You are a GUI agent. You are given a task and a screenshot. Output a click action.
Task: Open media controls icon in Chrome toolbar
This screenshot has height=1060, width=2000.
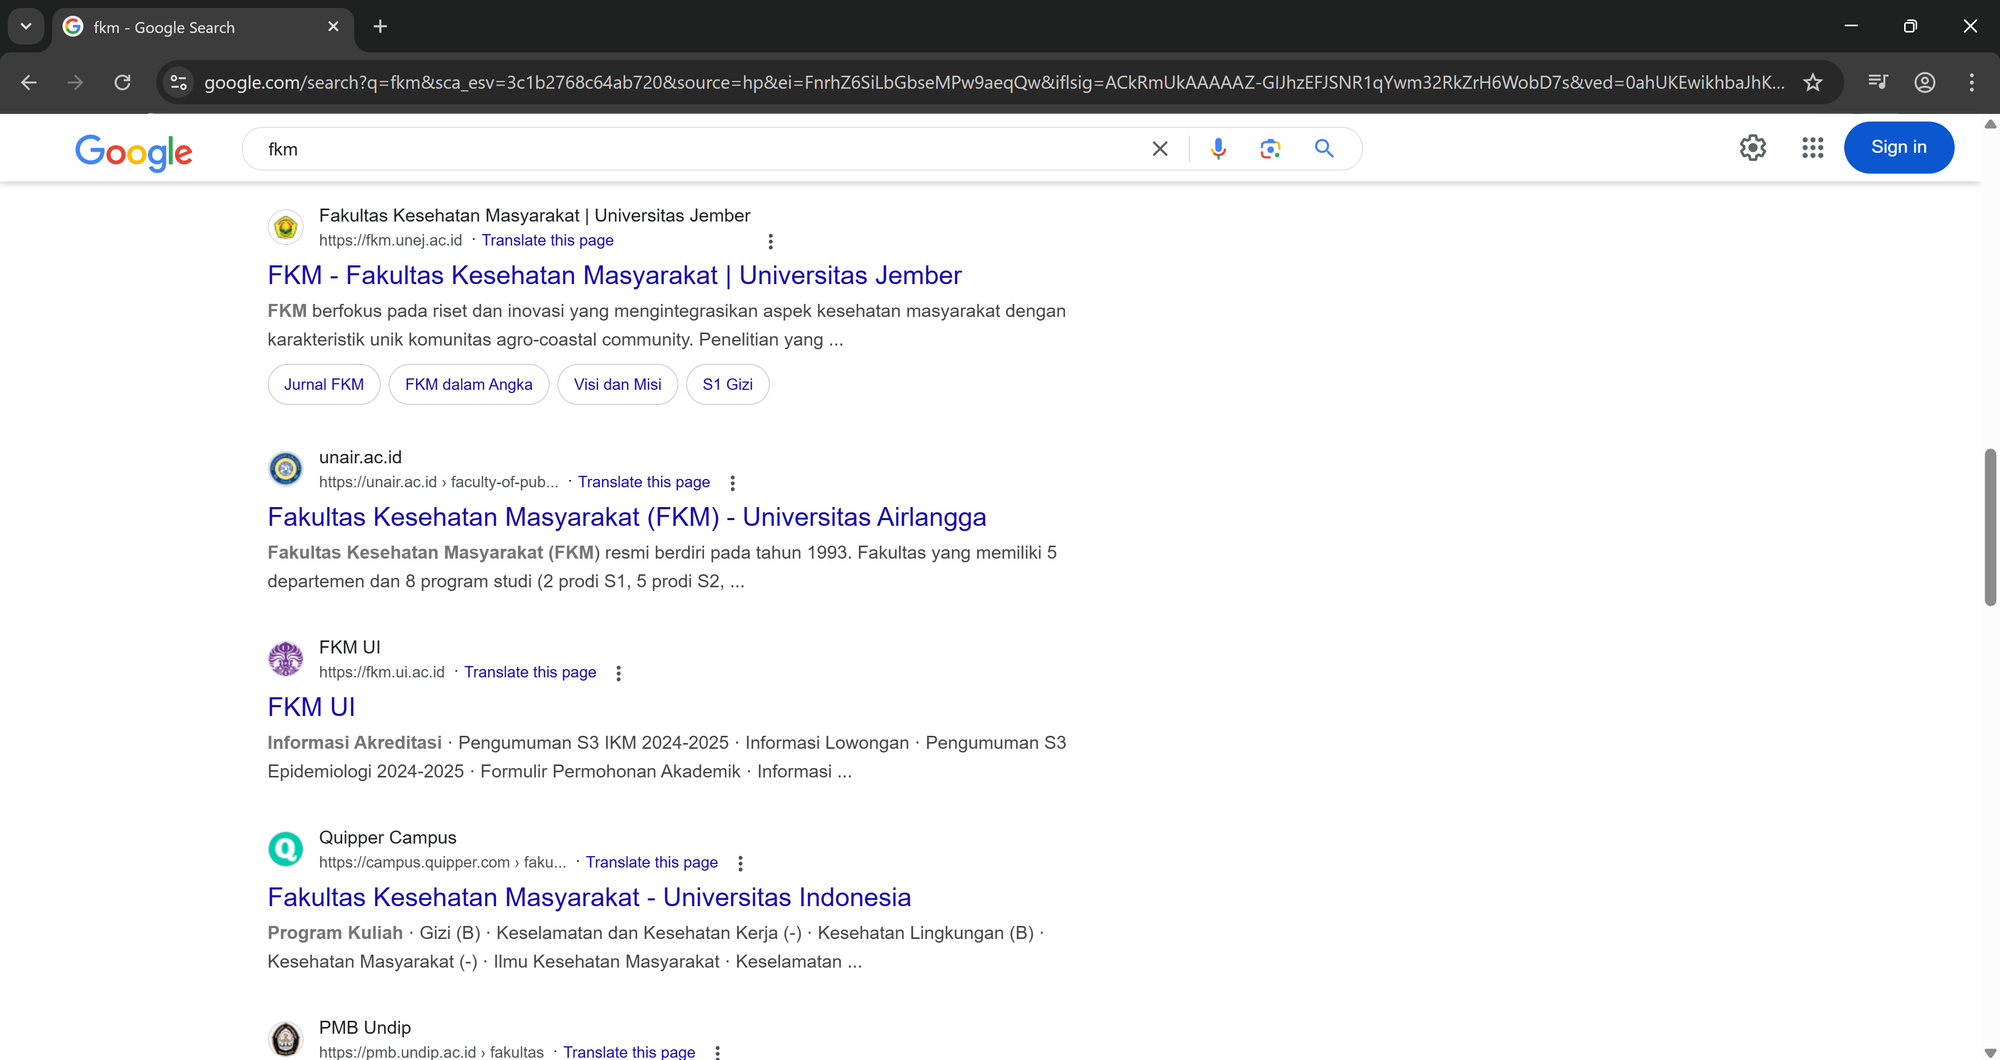(x=1878, y=83)
